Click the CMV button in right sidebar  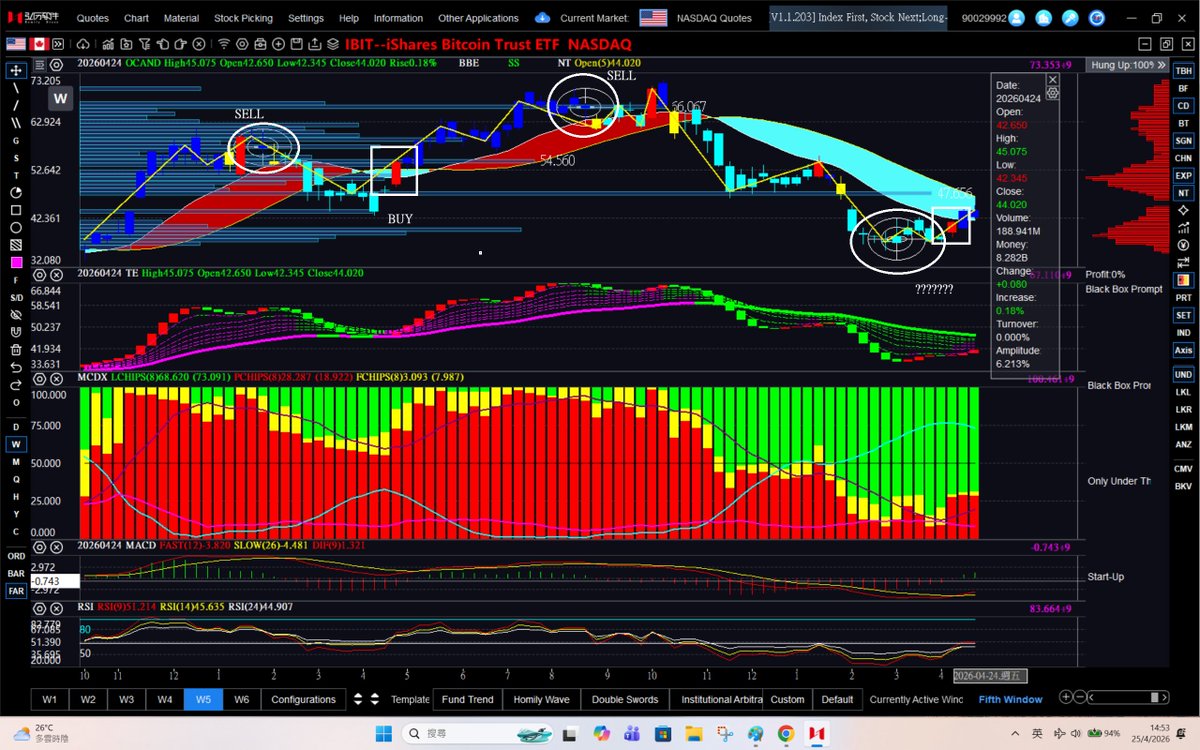[1183, 468]
